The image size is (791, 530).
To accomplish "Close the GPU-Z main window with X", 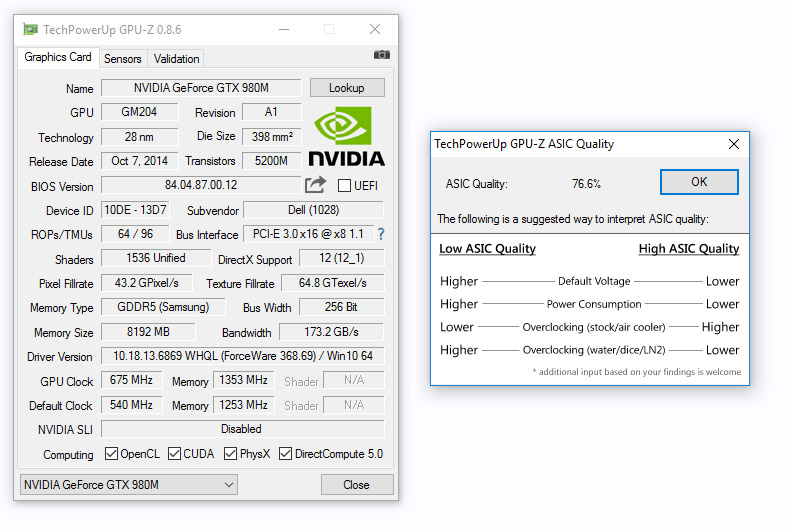I will click(375, 29).
